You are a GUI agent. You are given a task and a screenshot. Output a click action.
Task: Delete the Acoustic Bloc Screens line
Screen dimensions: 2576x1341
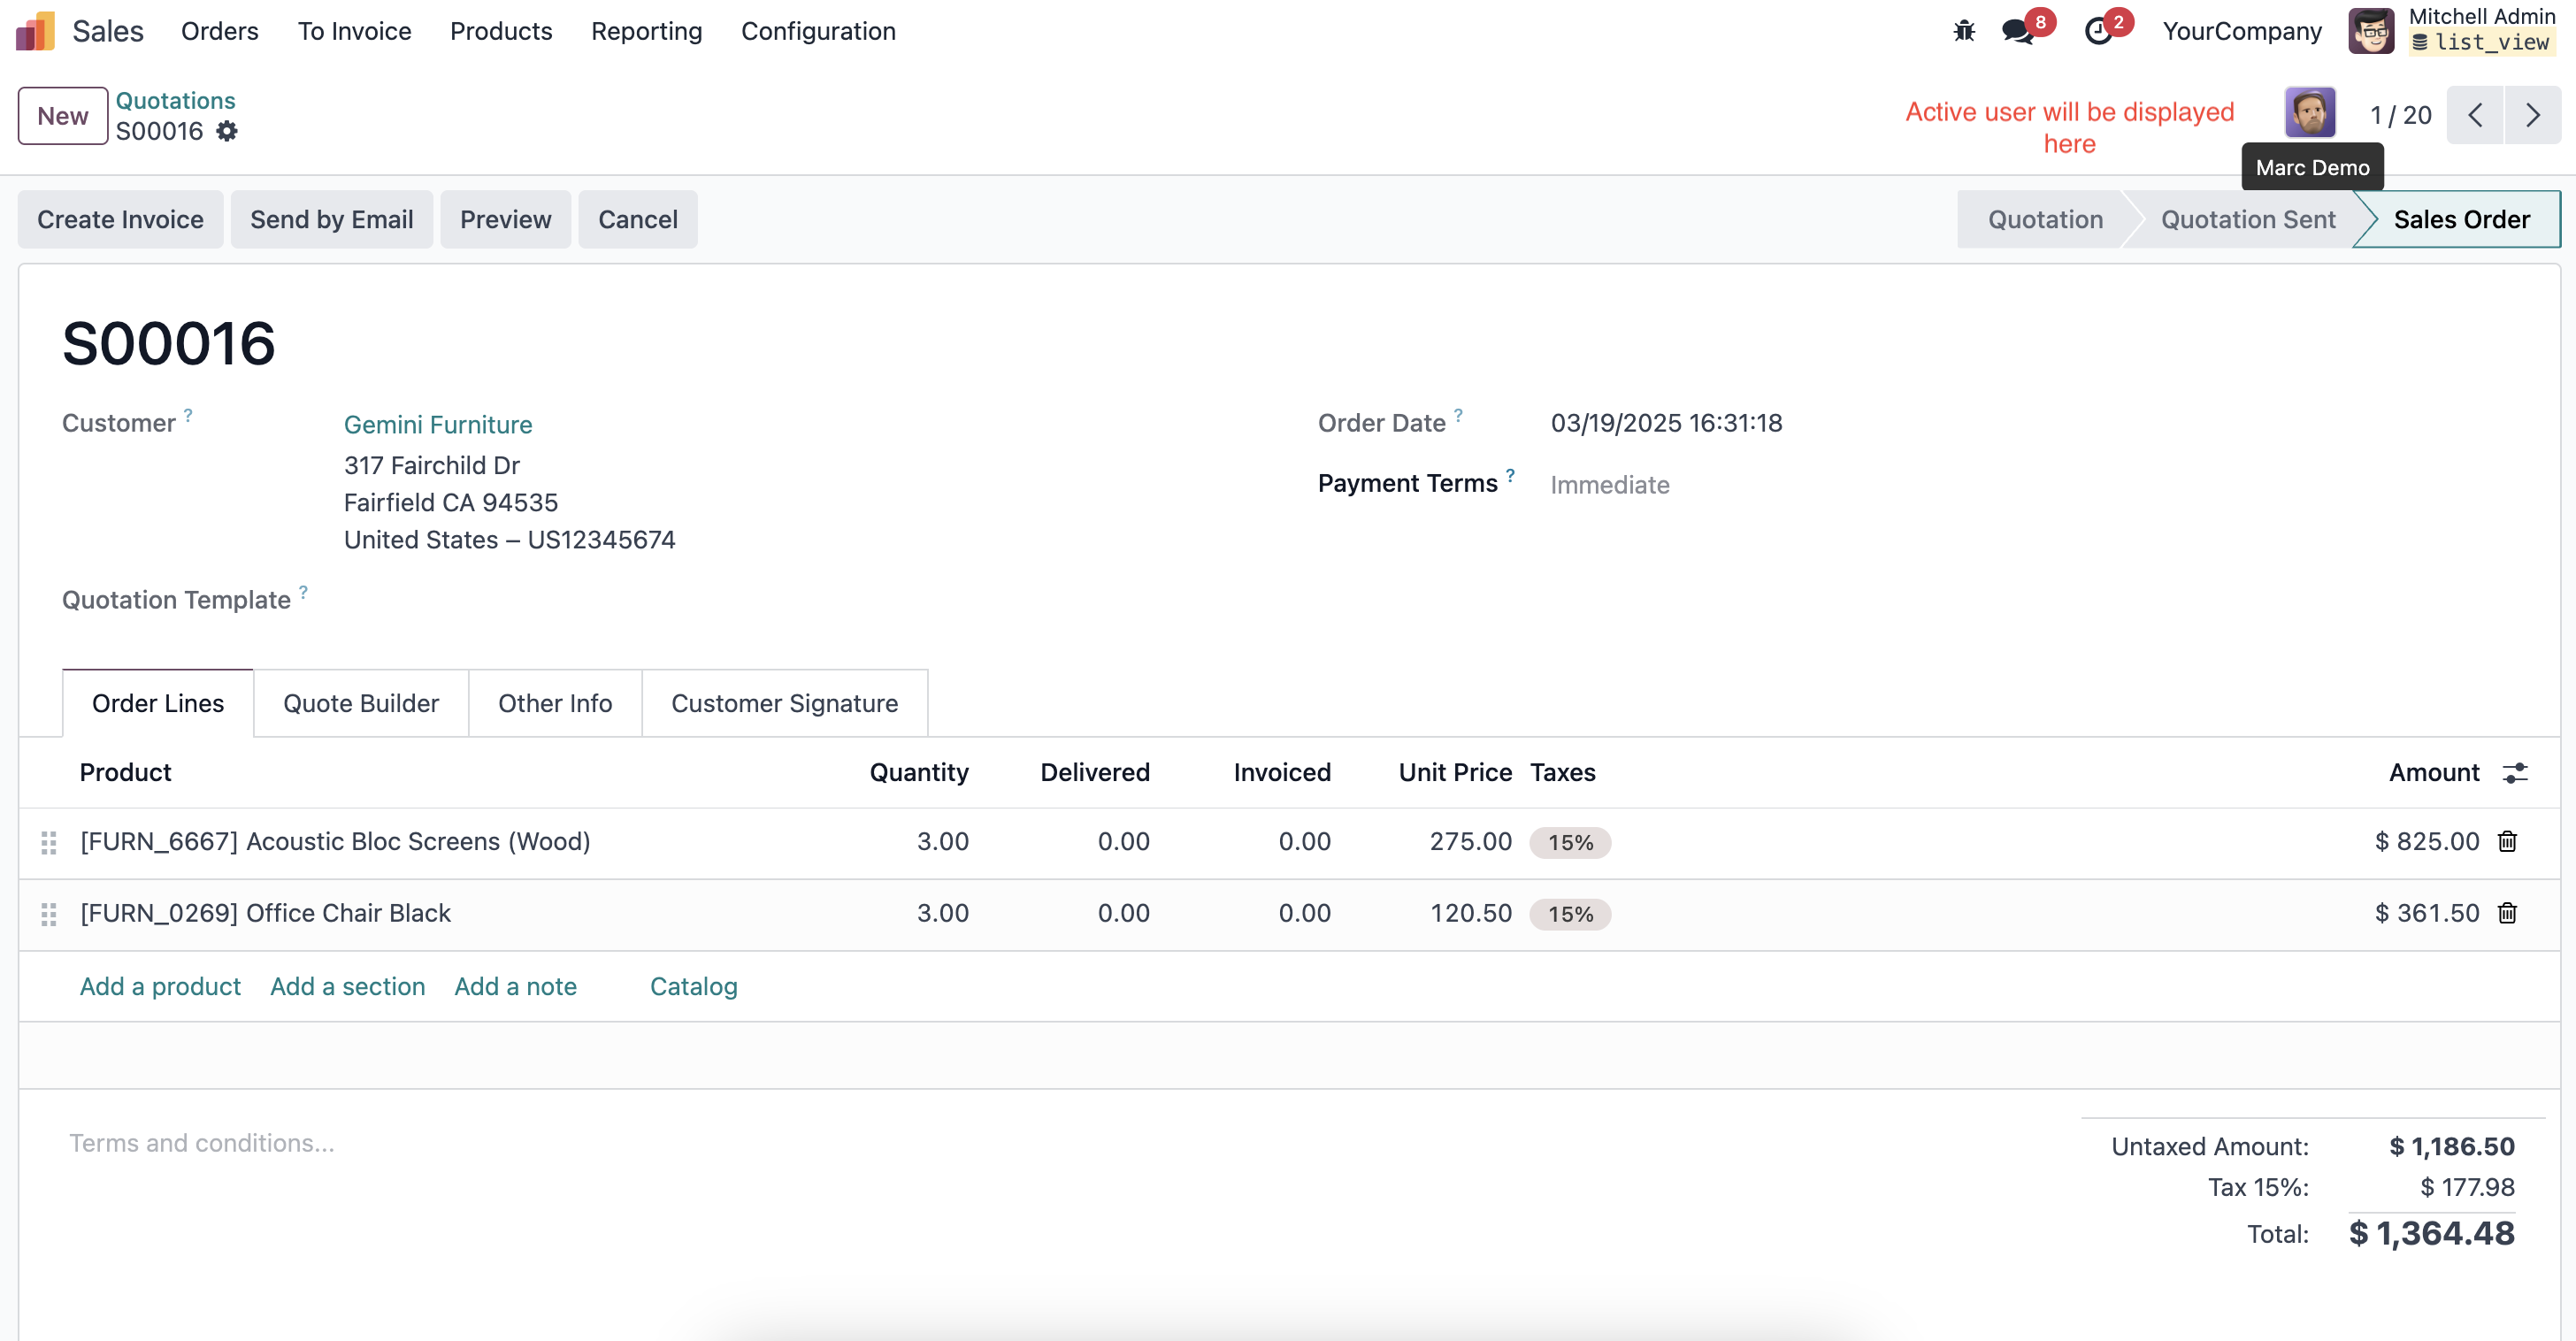click(x=2507, y=841)
